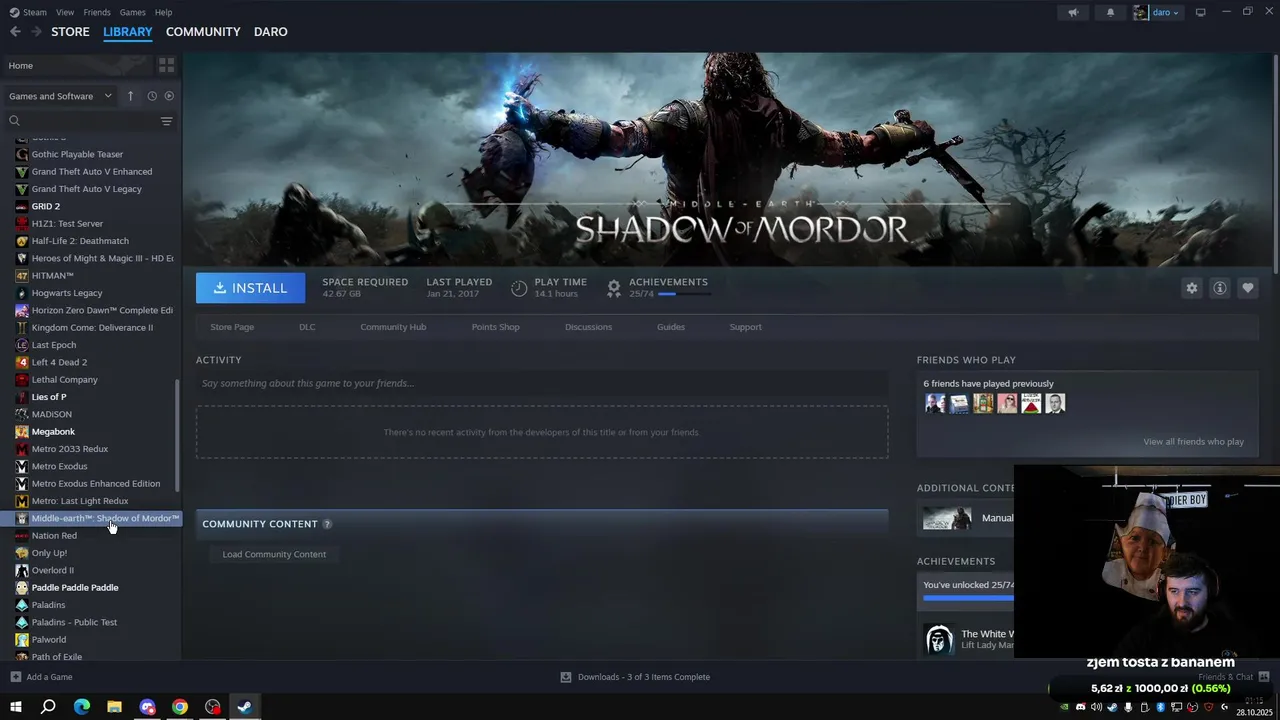Open the game settings gear icon

[x=1191, y=288]
